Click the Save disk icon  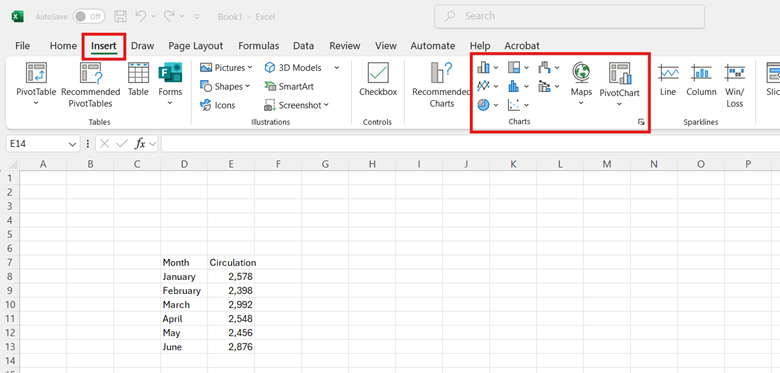(x=120, y=16)
